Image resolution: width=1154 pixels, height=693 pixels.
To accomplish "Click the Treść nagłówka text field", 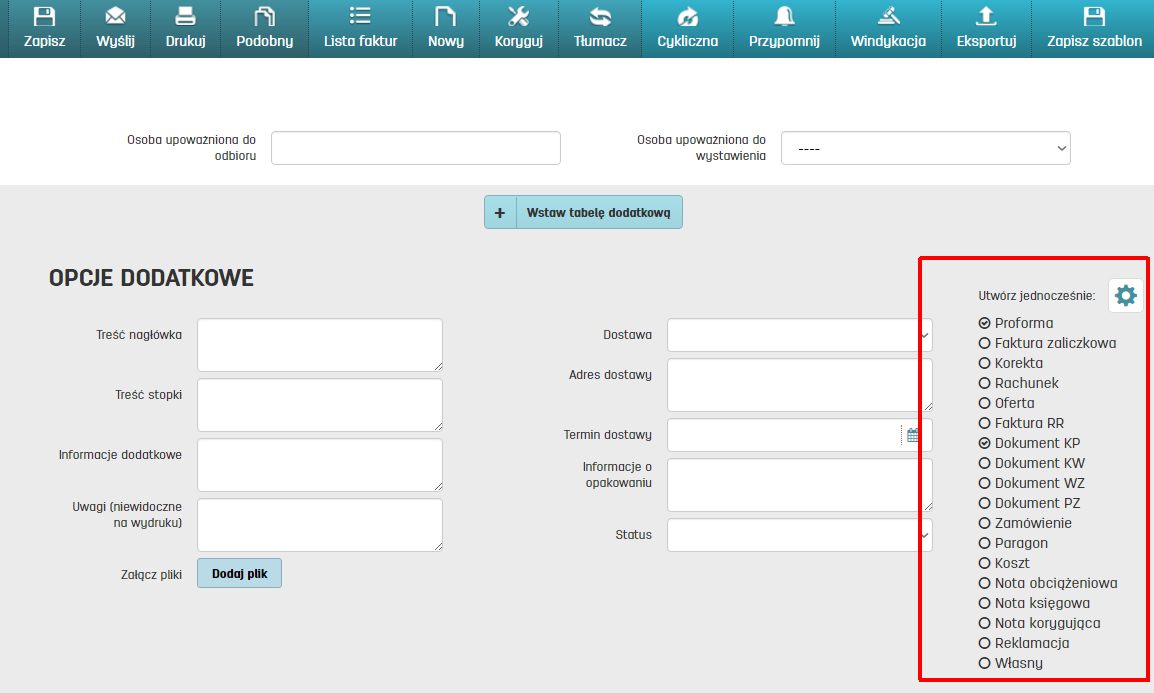I will click(319, 345).
